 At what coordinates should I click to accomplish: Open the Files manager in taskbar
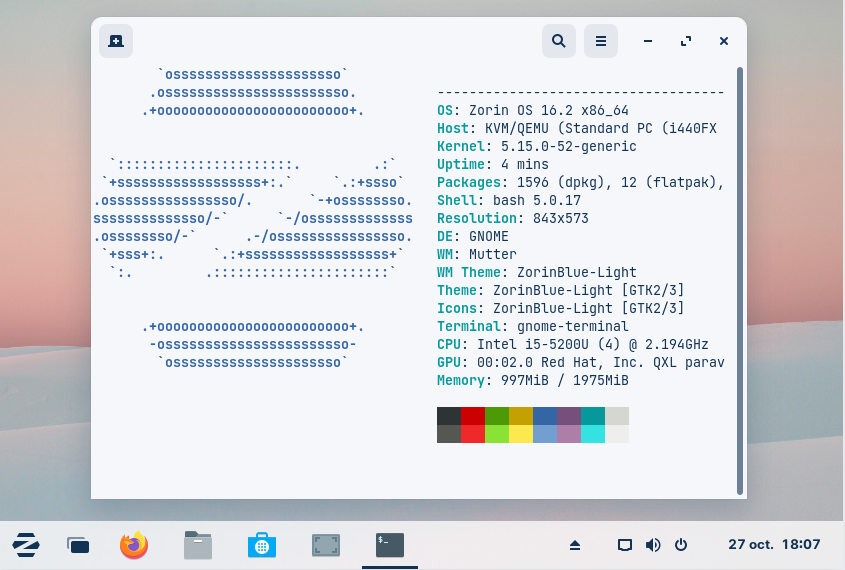(x=198, y=545)
